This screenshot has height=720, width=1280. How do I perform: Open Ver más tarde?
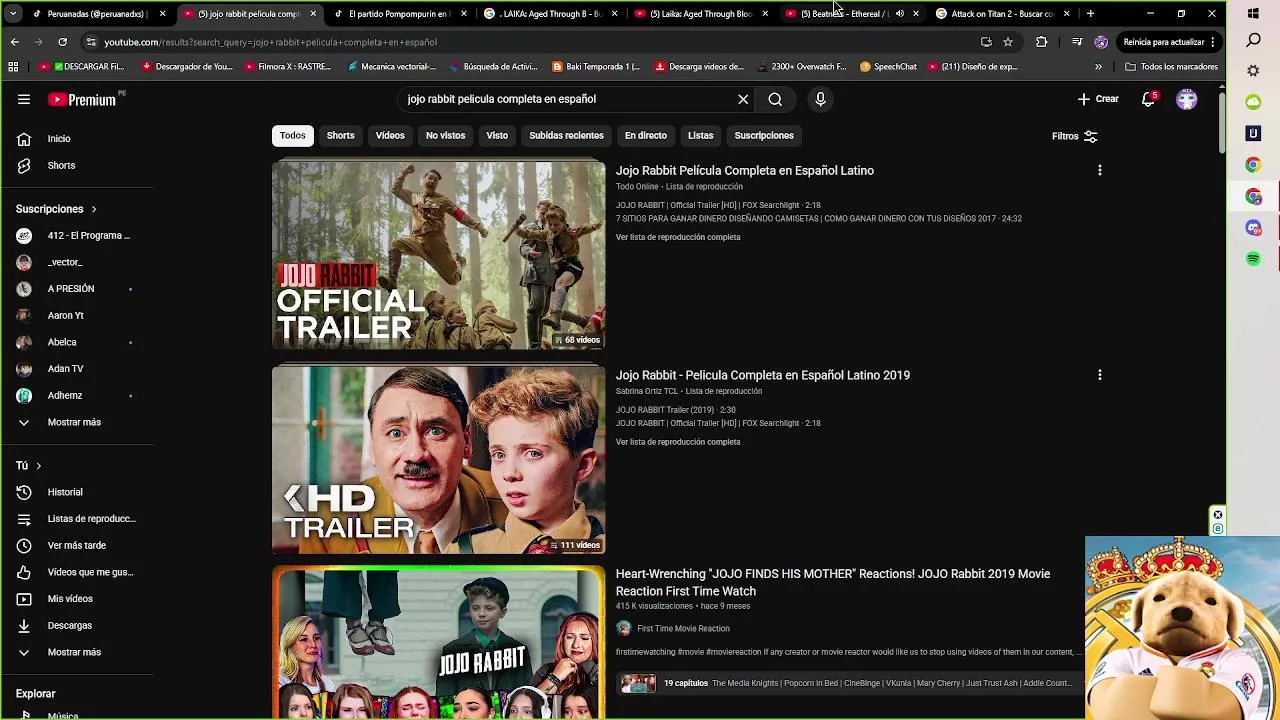point(77,545)
